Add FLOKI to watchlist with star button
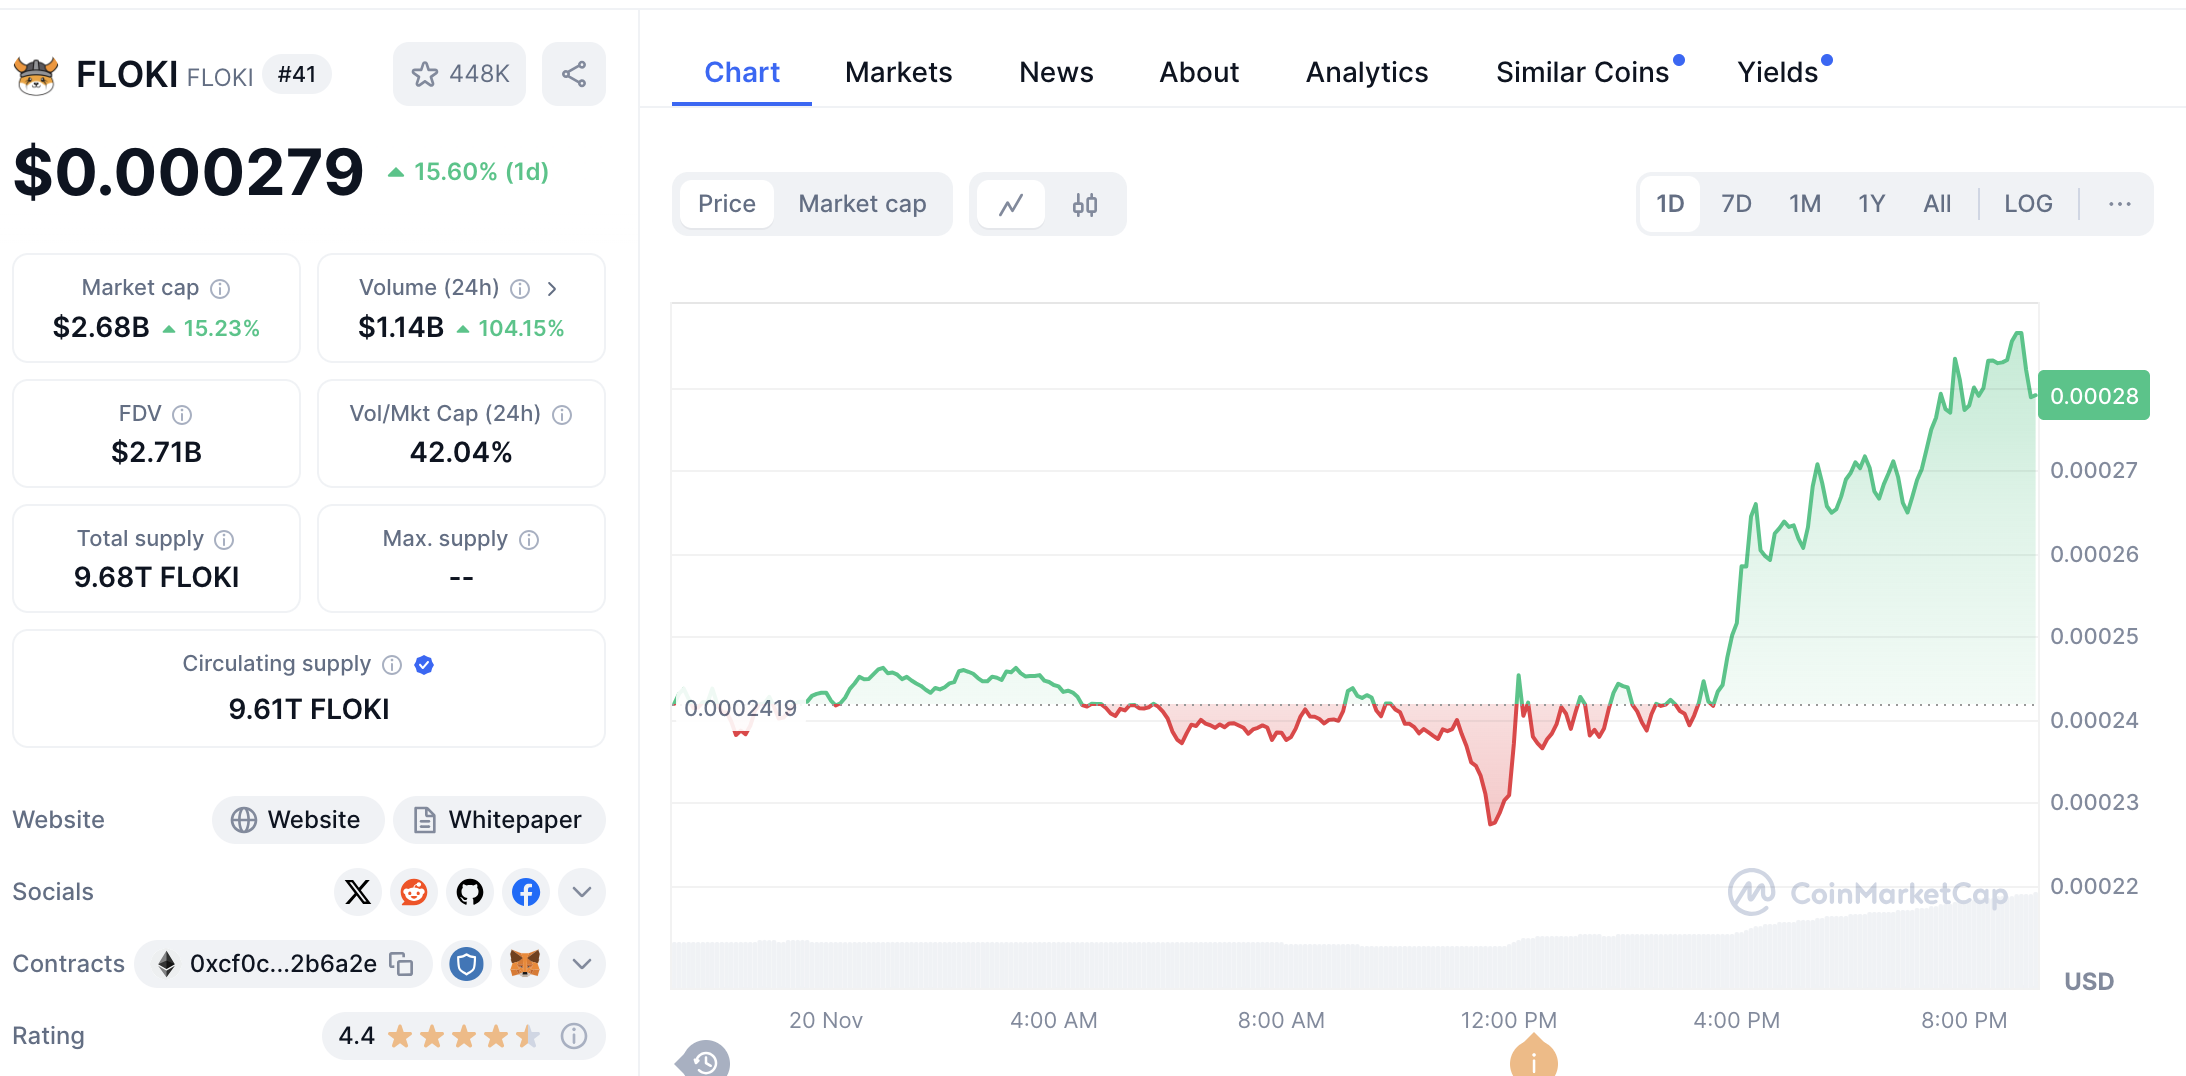Image resolution: width=2186 pixels, height=1076 pixels. pyautogui.click(x=459, y=74)
